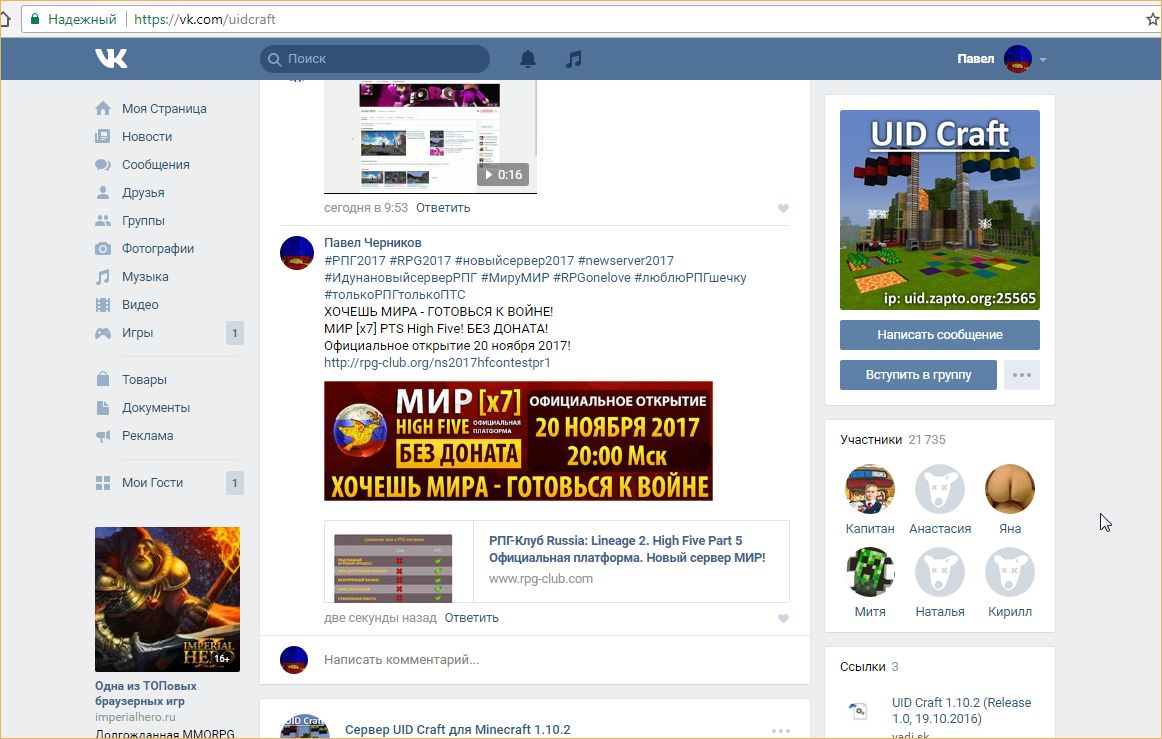Click the VK logo in header
Image resolution: width=1162 pixels, height=739 pixels.
(111, 59)
